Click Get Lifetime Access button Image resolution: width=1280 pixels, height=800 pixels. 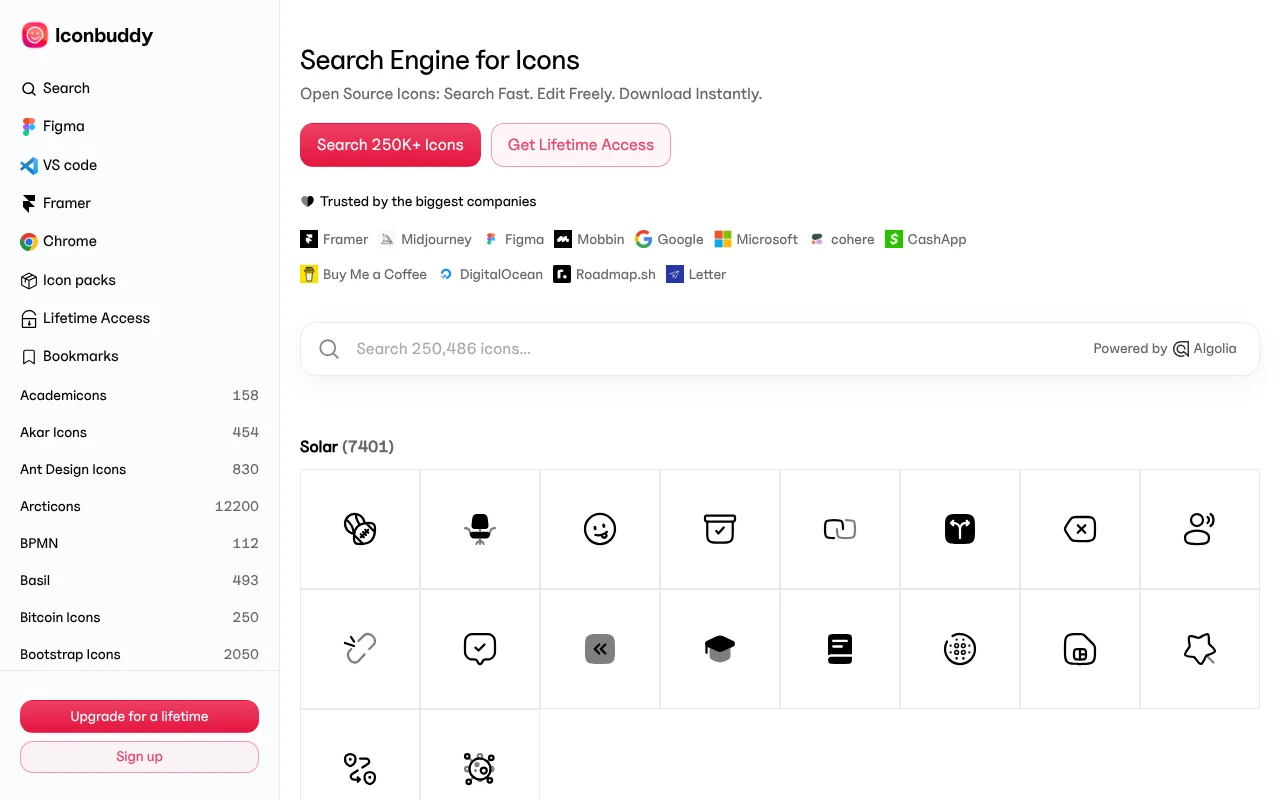[581, 145]
